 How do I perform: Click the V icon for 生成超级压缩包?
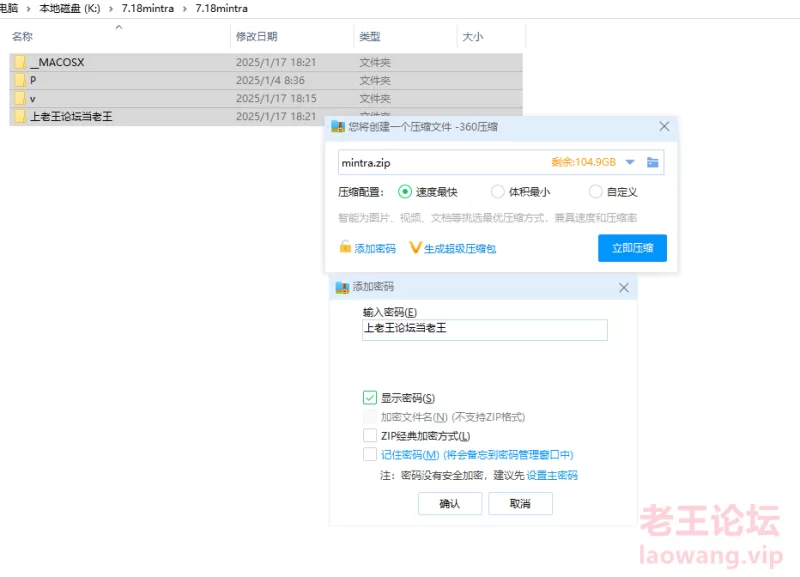coord(416,248)
